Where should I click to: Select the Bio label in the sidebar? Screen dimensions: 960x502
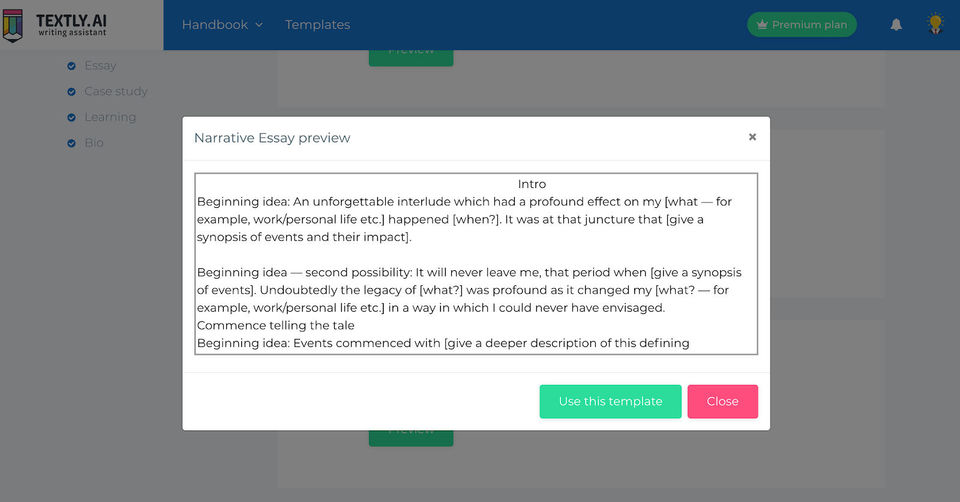(x=94, y=144)
